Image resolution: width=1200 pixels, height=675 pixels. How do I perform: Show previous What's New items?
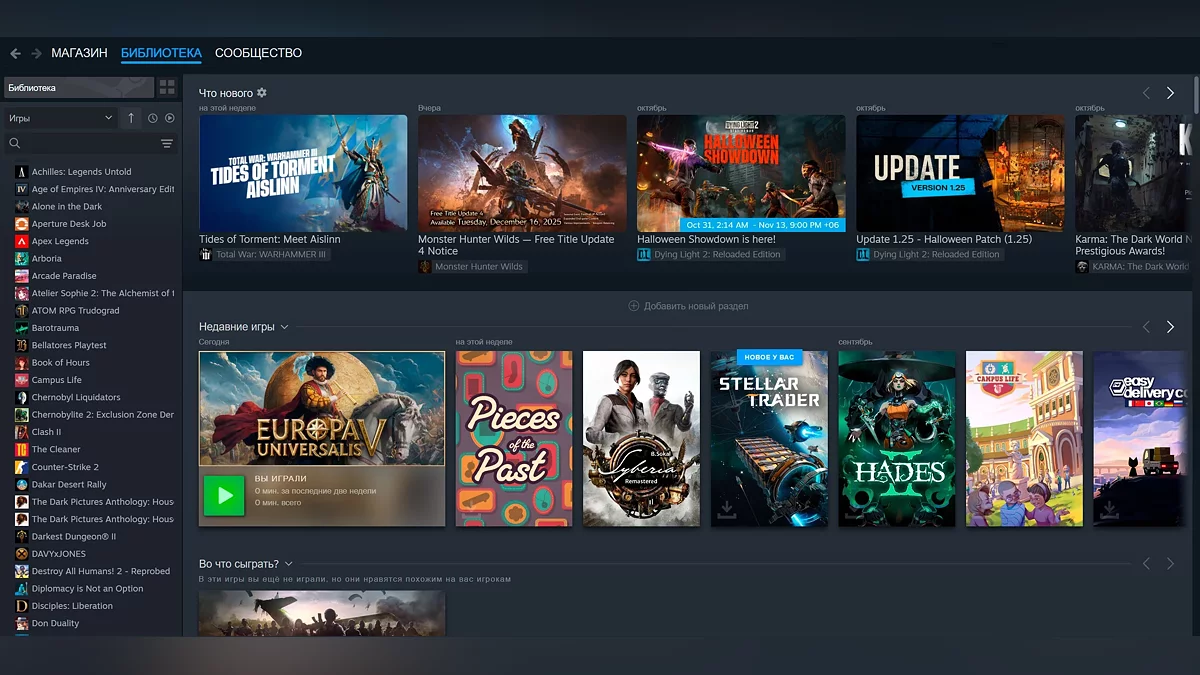click(x=1147, y=93)
